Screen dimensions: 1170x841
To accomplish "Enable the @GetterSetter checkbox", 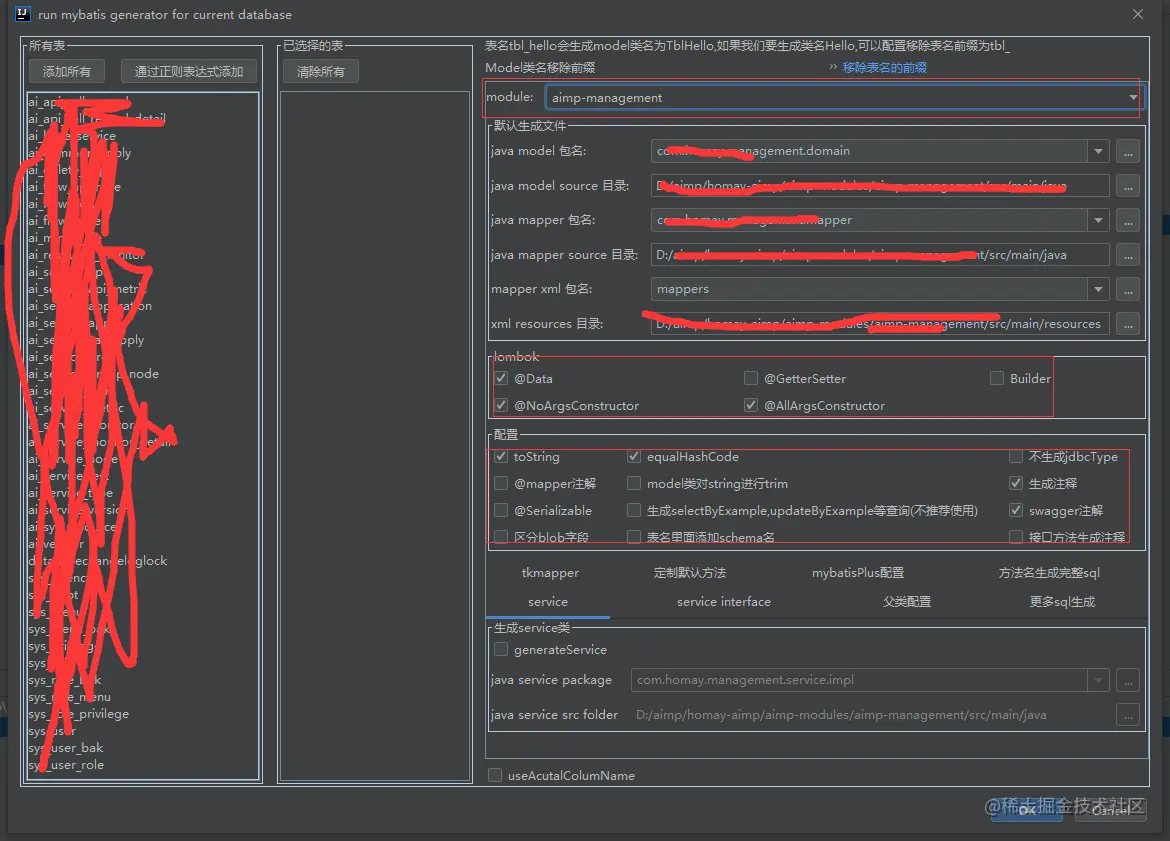I will tap(751, 378).
